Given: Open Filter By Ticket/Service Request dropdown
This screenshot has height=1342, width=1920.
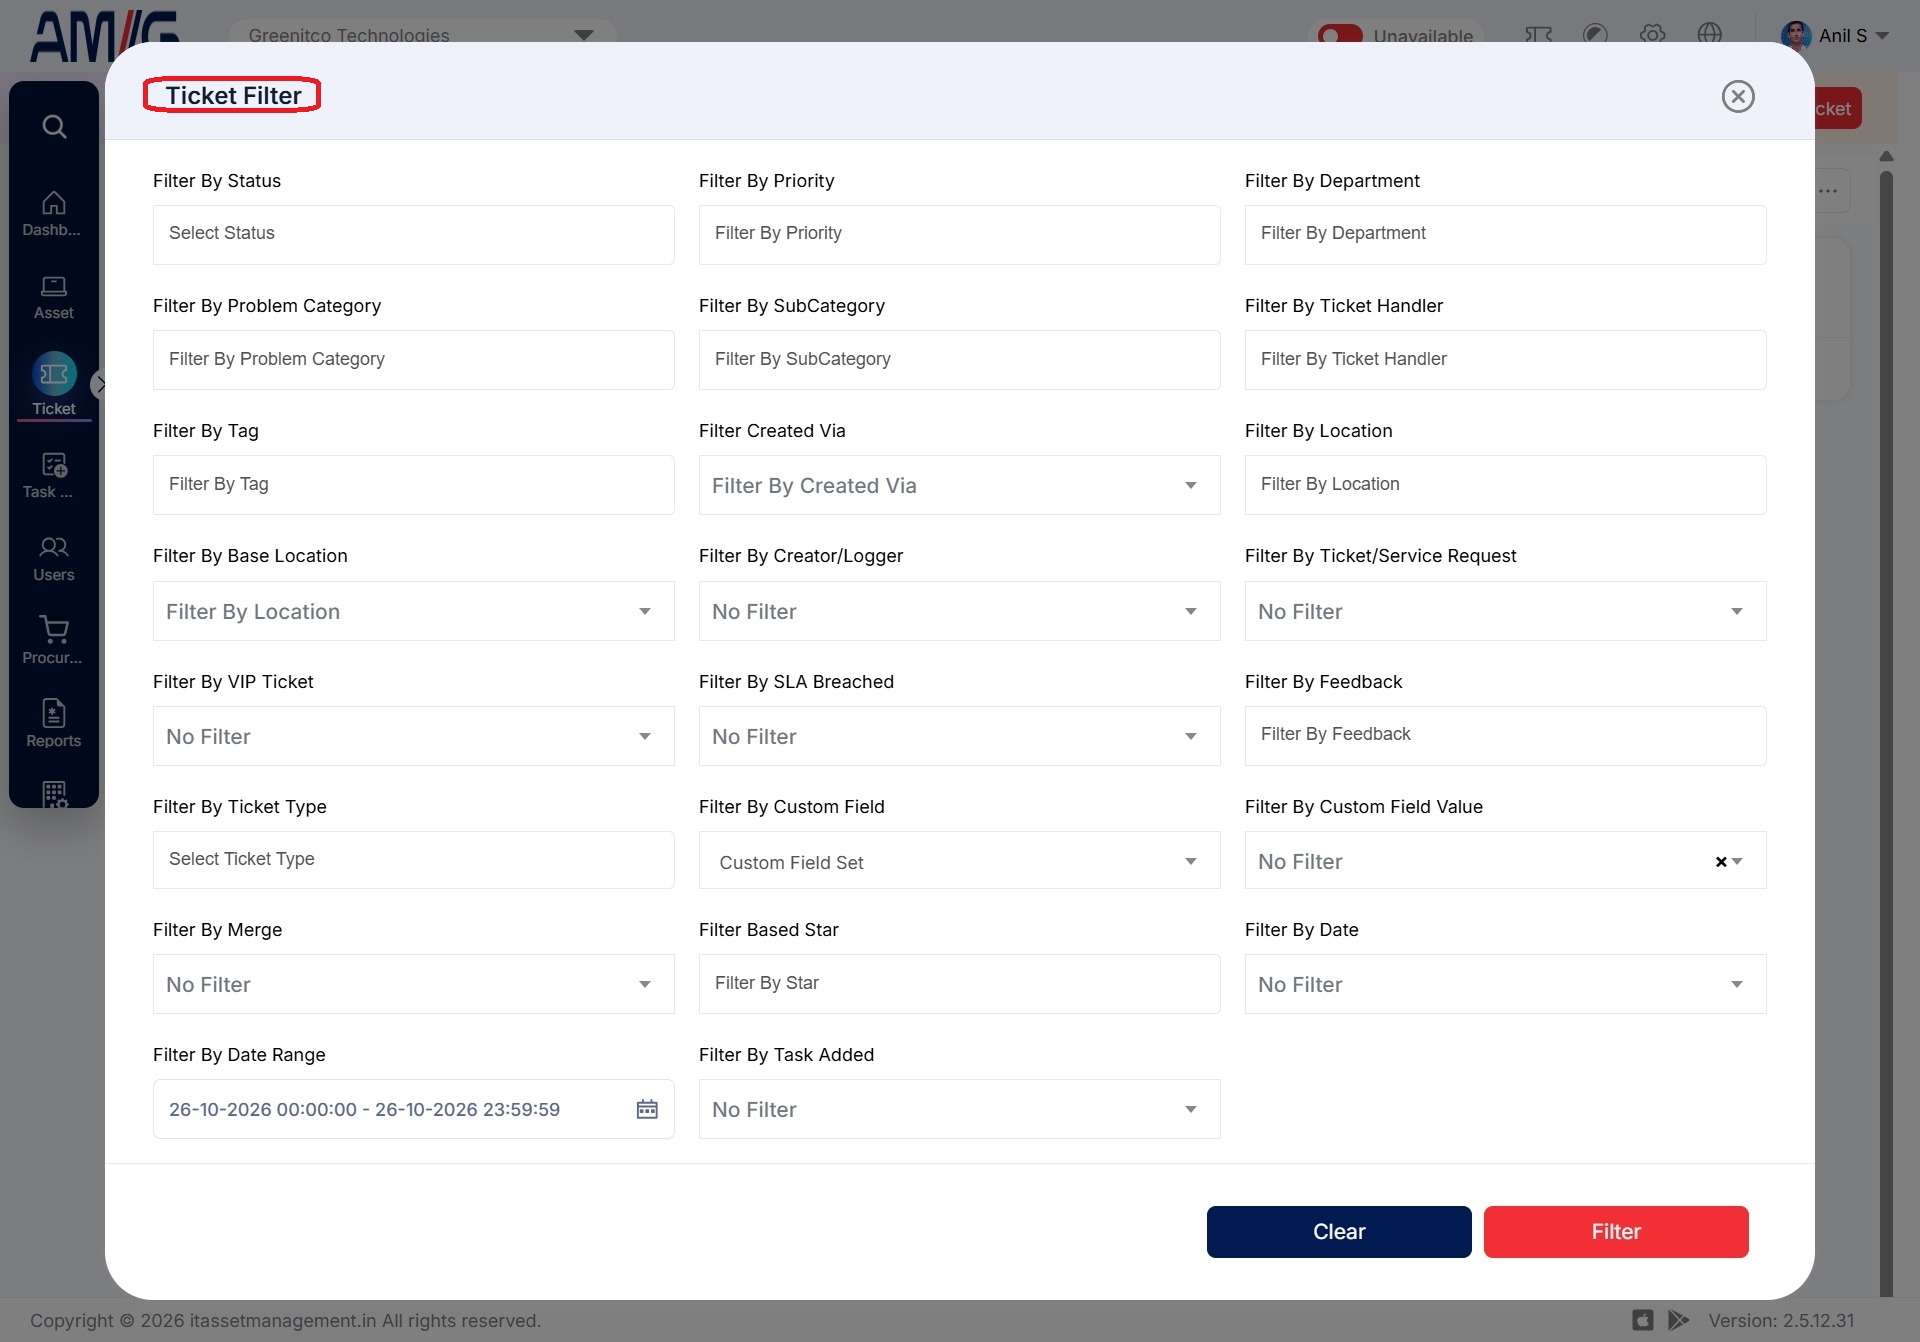Looking at the screenshot, I should [x=1505, y=611].
